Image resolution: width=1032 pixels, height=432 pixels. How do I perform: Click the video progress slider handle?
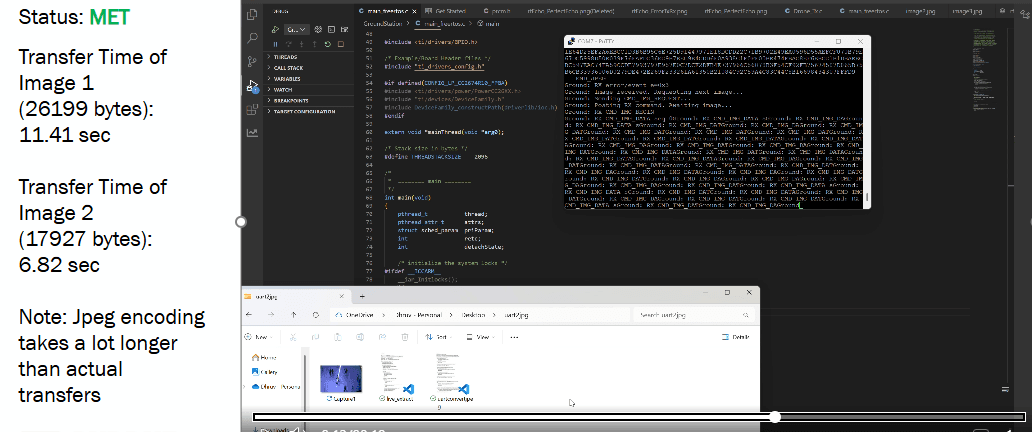point(775,416)
